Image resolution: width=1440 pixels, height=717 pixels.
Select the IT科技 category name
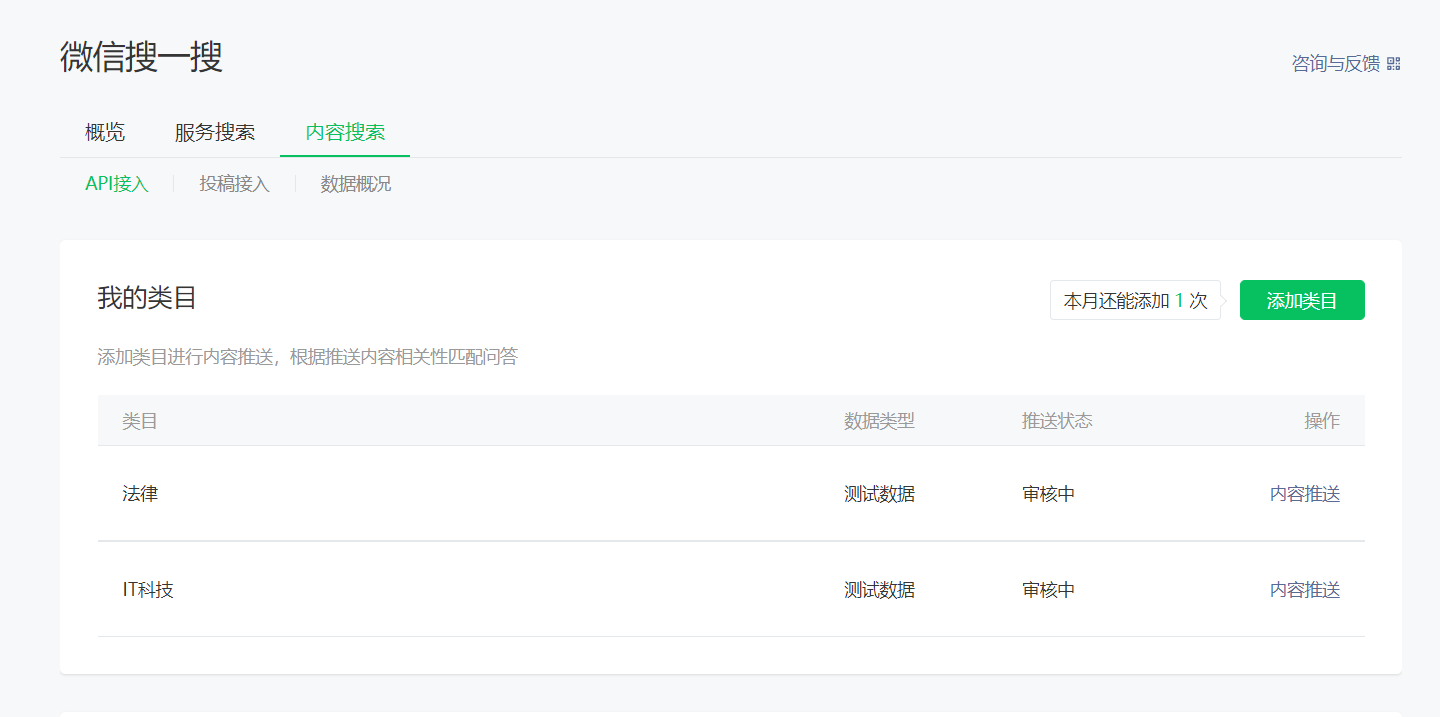[x=148, y=589]
